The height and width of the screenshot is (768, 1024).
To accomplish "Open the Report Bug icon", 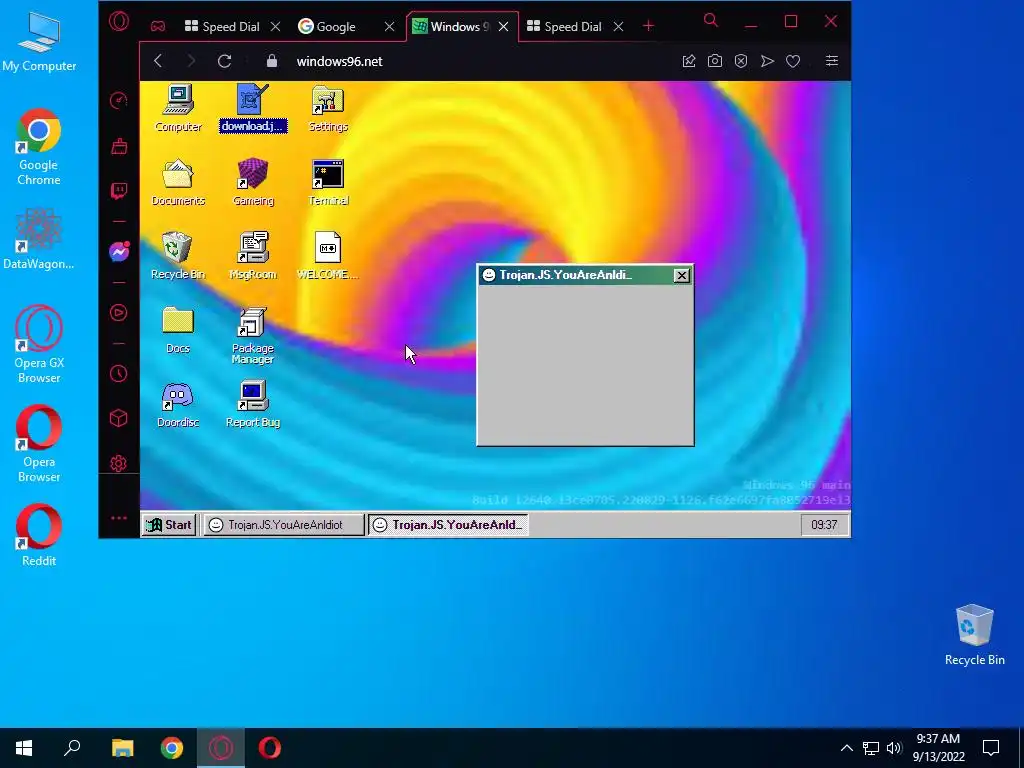I will click(253, 405).
